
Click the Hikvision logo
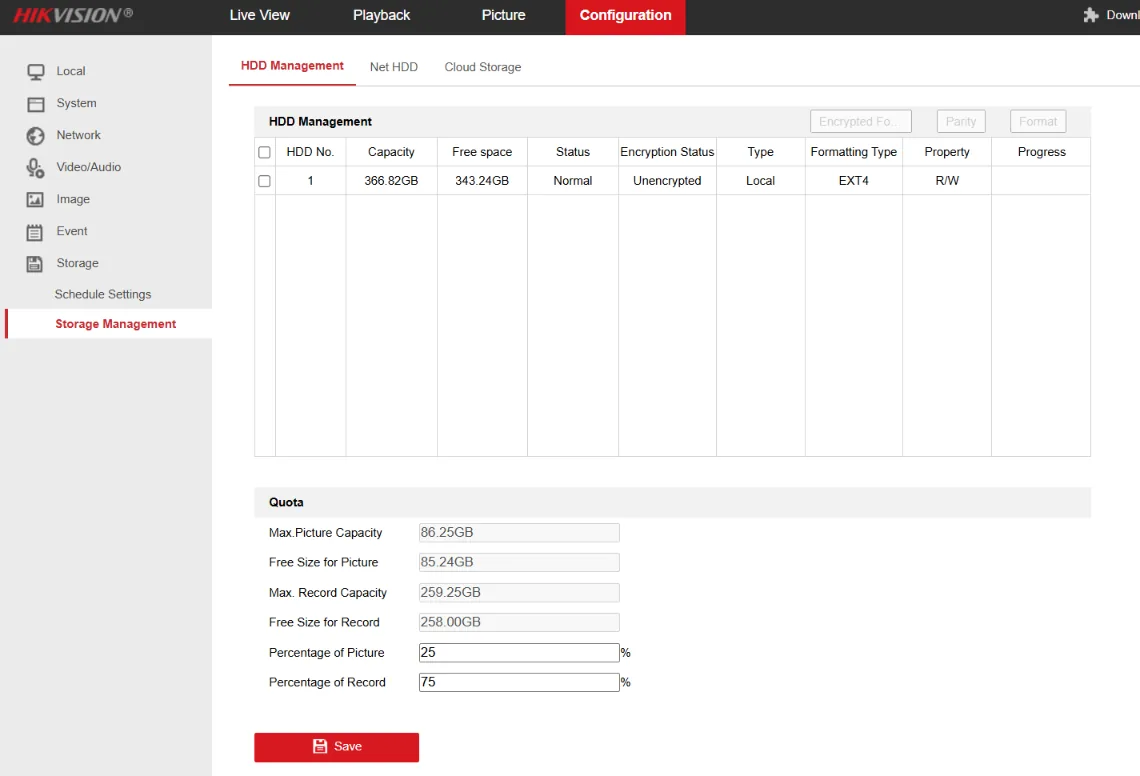click(73, 15)
